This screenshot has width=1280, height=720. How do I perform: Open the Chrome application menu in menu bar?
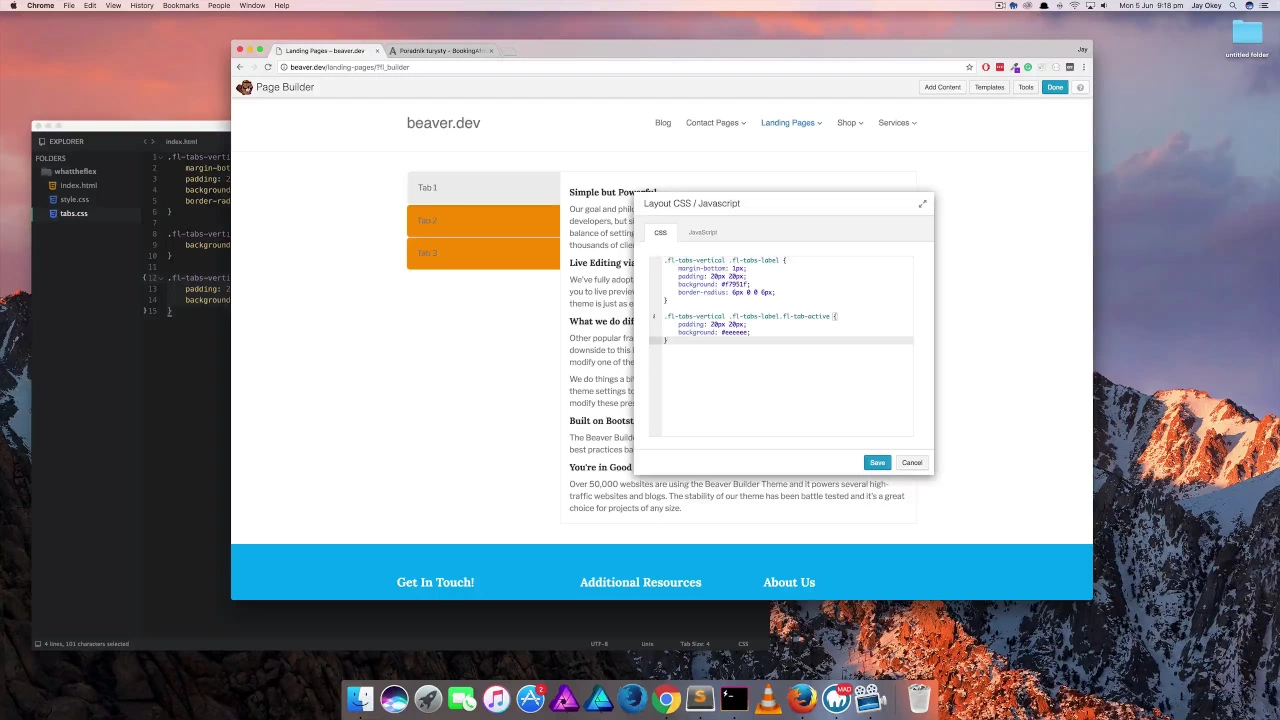click(41, 6)
